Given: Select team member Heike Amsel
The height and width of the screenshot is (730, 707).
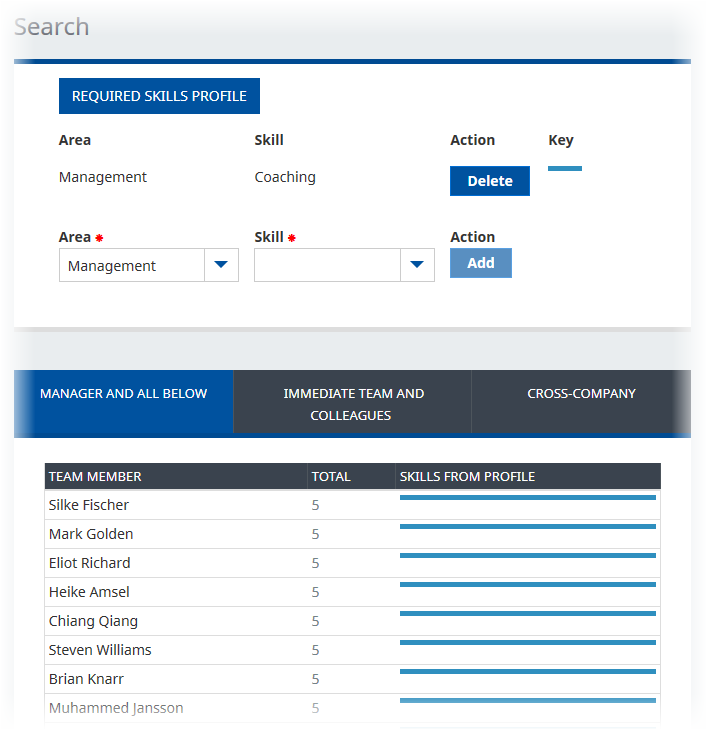Looking at the screenshot, I should [89, 592].
